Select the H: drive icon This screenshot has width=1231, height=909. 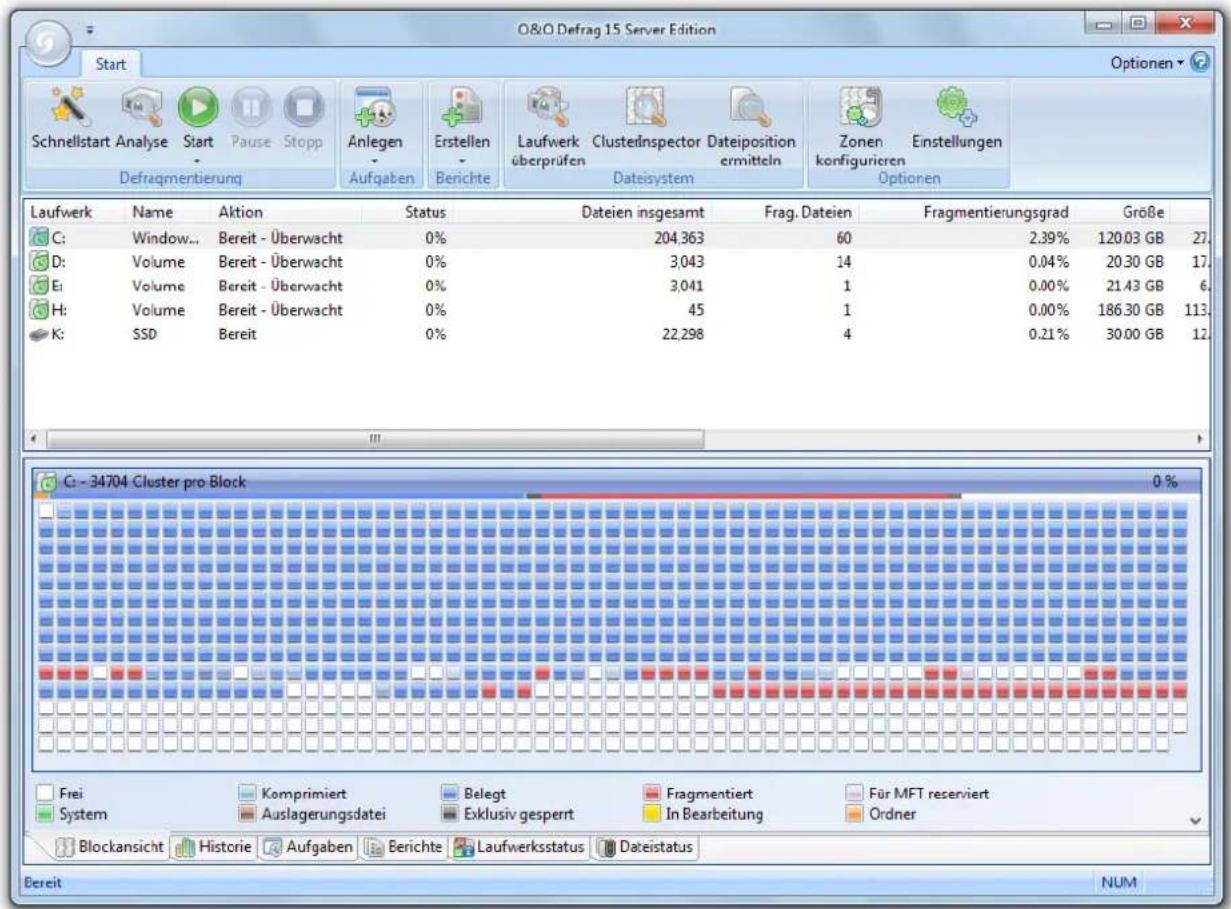(41, 310)
